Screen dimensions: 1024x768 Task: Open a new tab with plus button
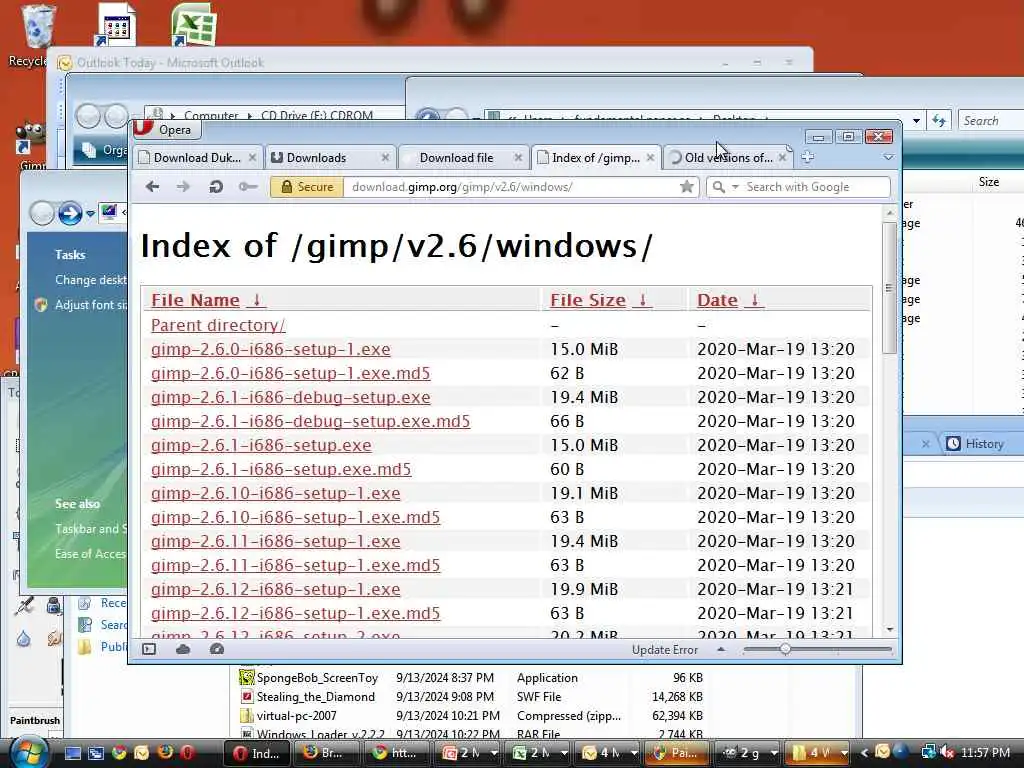pyautogui.click(x=808, y=157)
